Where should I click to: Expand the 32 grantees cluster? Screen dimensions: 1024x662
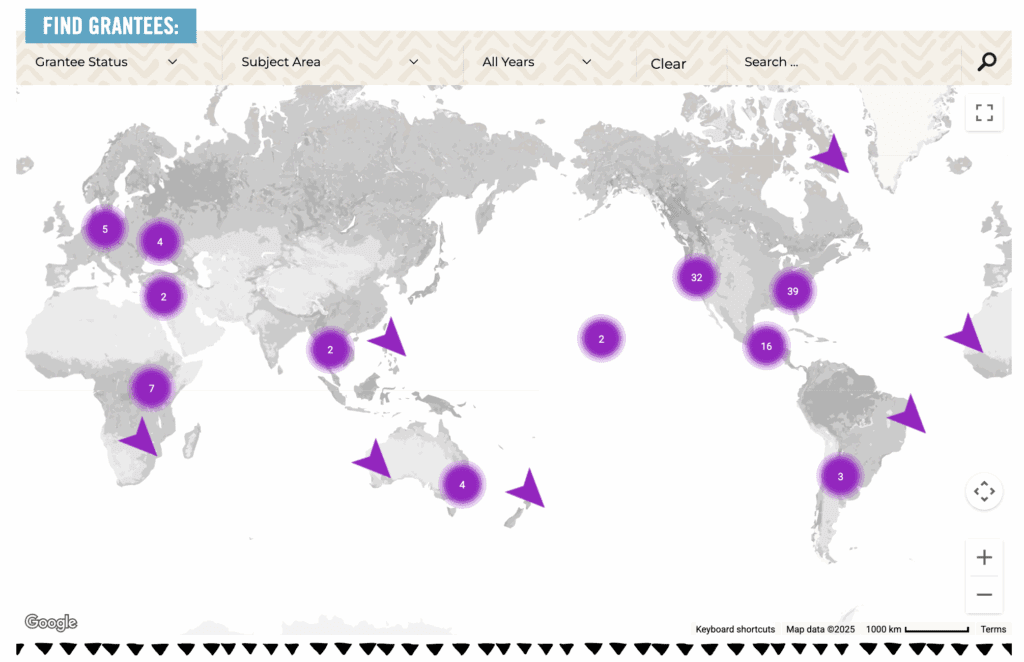696,277
